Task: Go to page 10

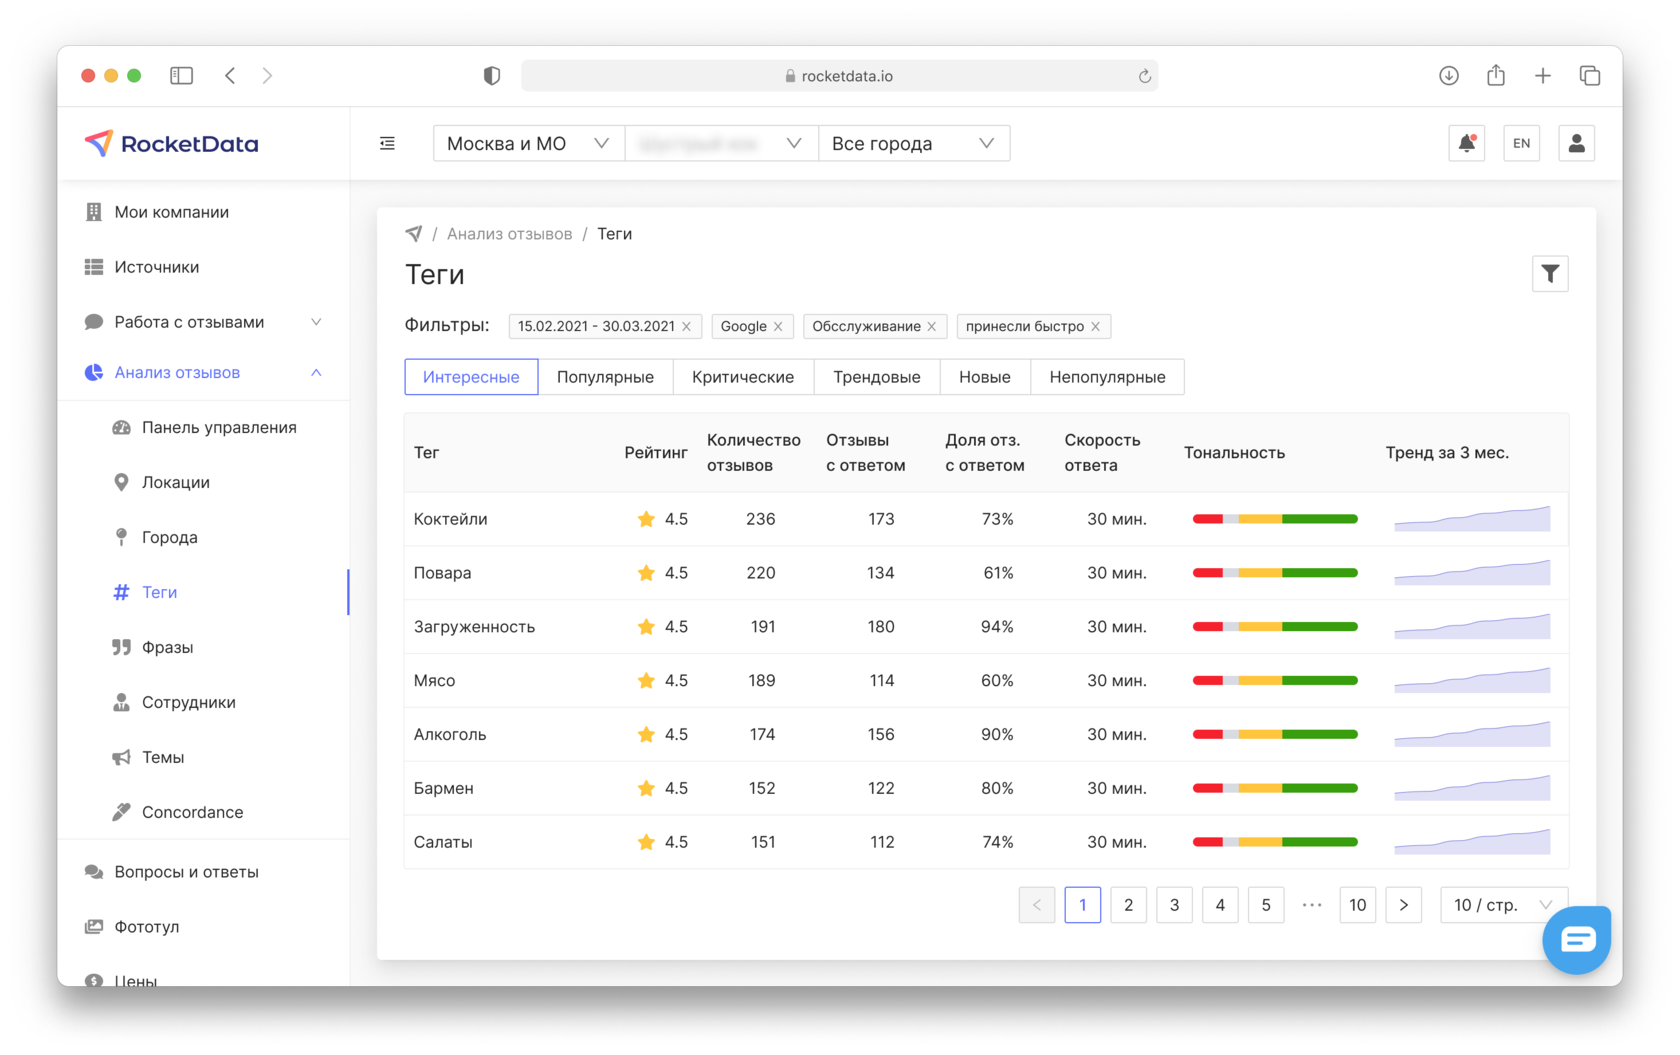Action: click(x=1357, y=905)
